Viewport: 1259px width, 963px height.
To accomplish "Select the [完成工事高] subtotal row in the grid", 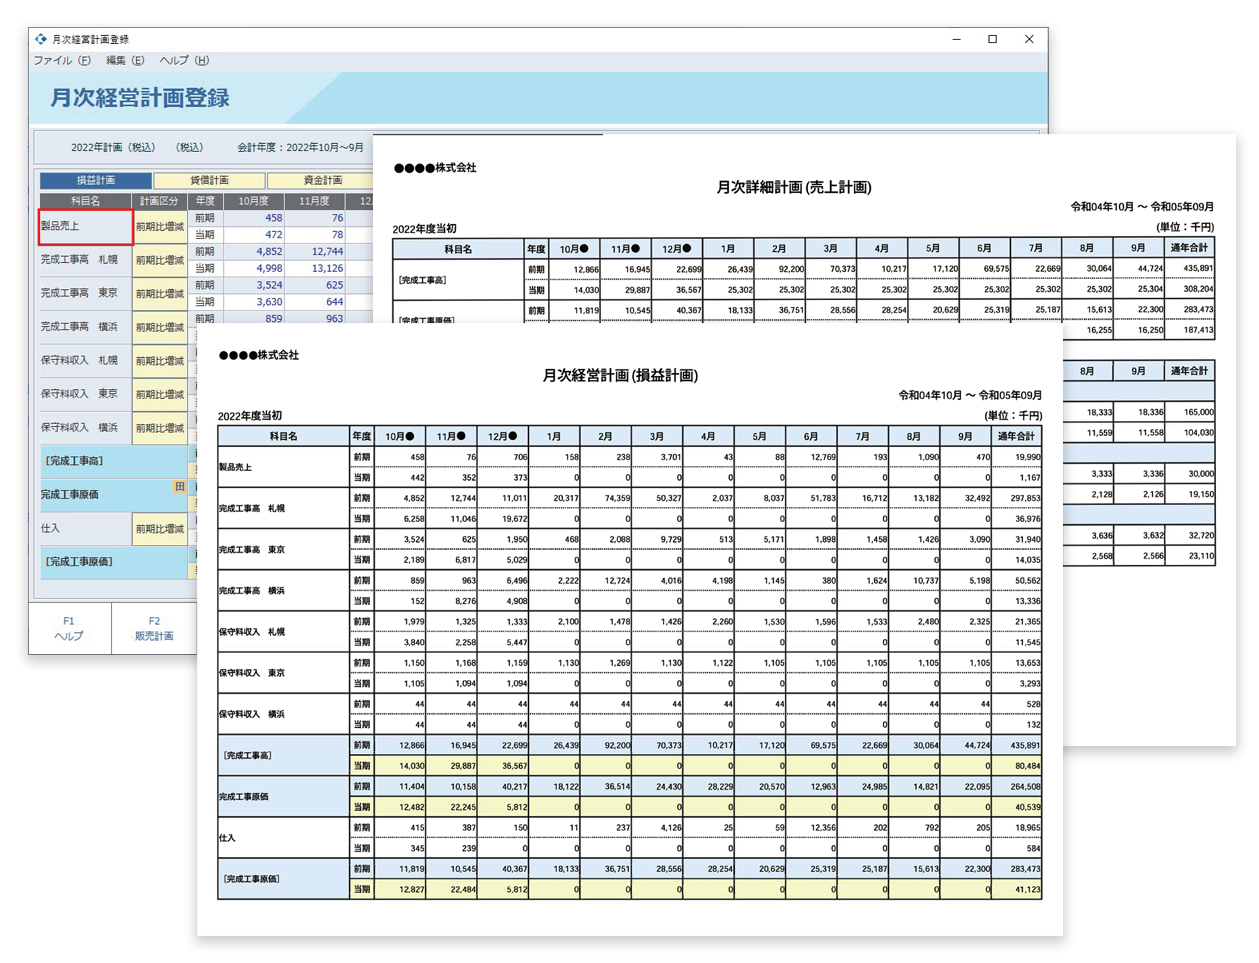I will tap(113, 461).
